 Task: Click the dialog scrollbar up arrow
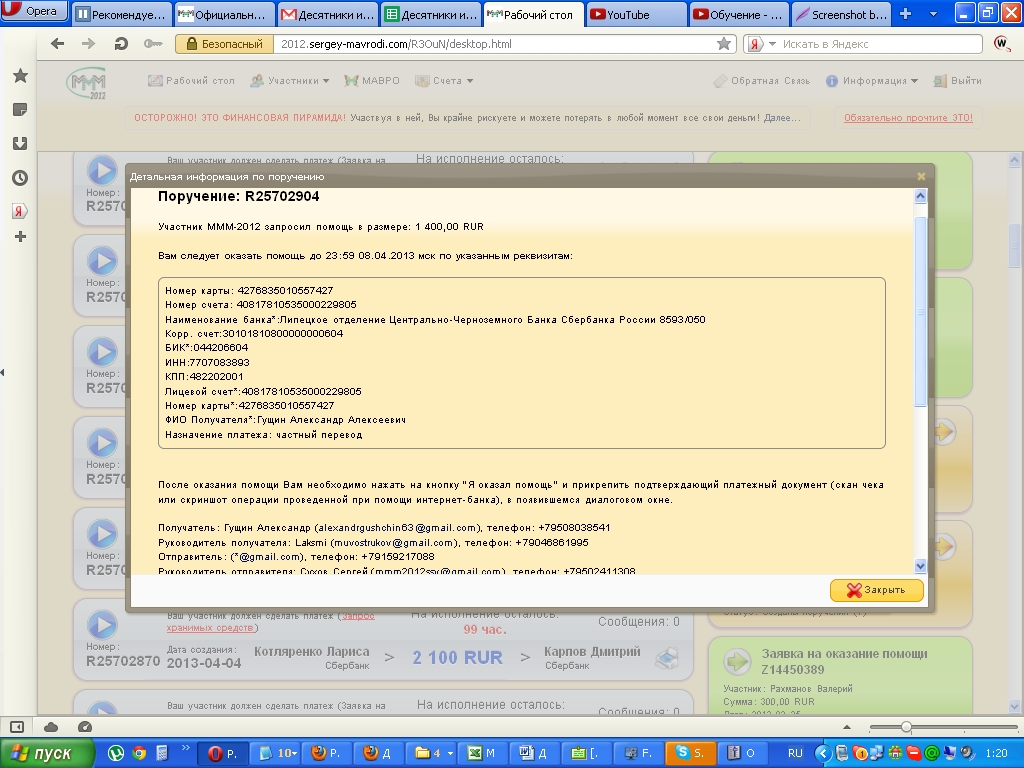pos(920,196)
